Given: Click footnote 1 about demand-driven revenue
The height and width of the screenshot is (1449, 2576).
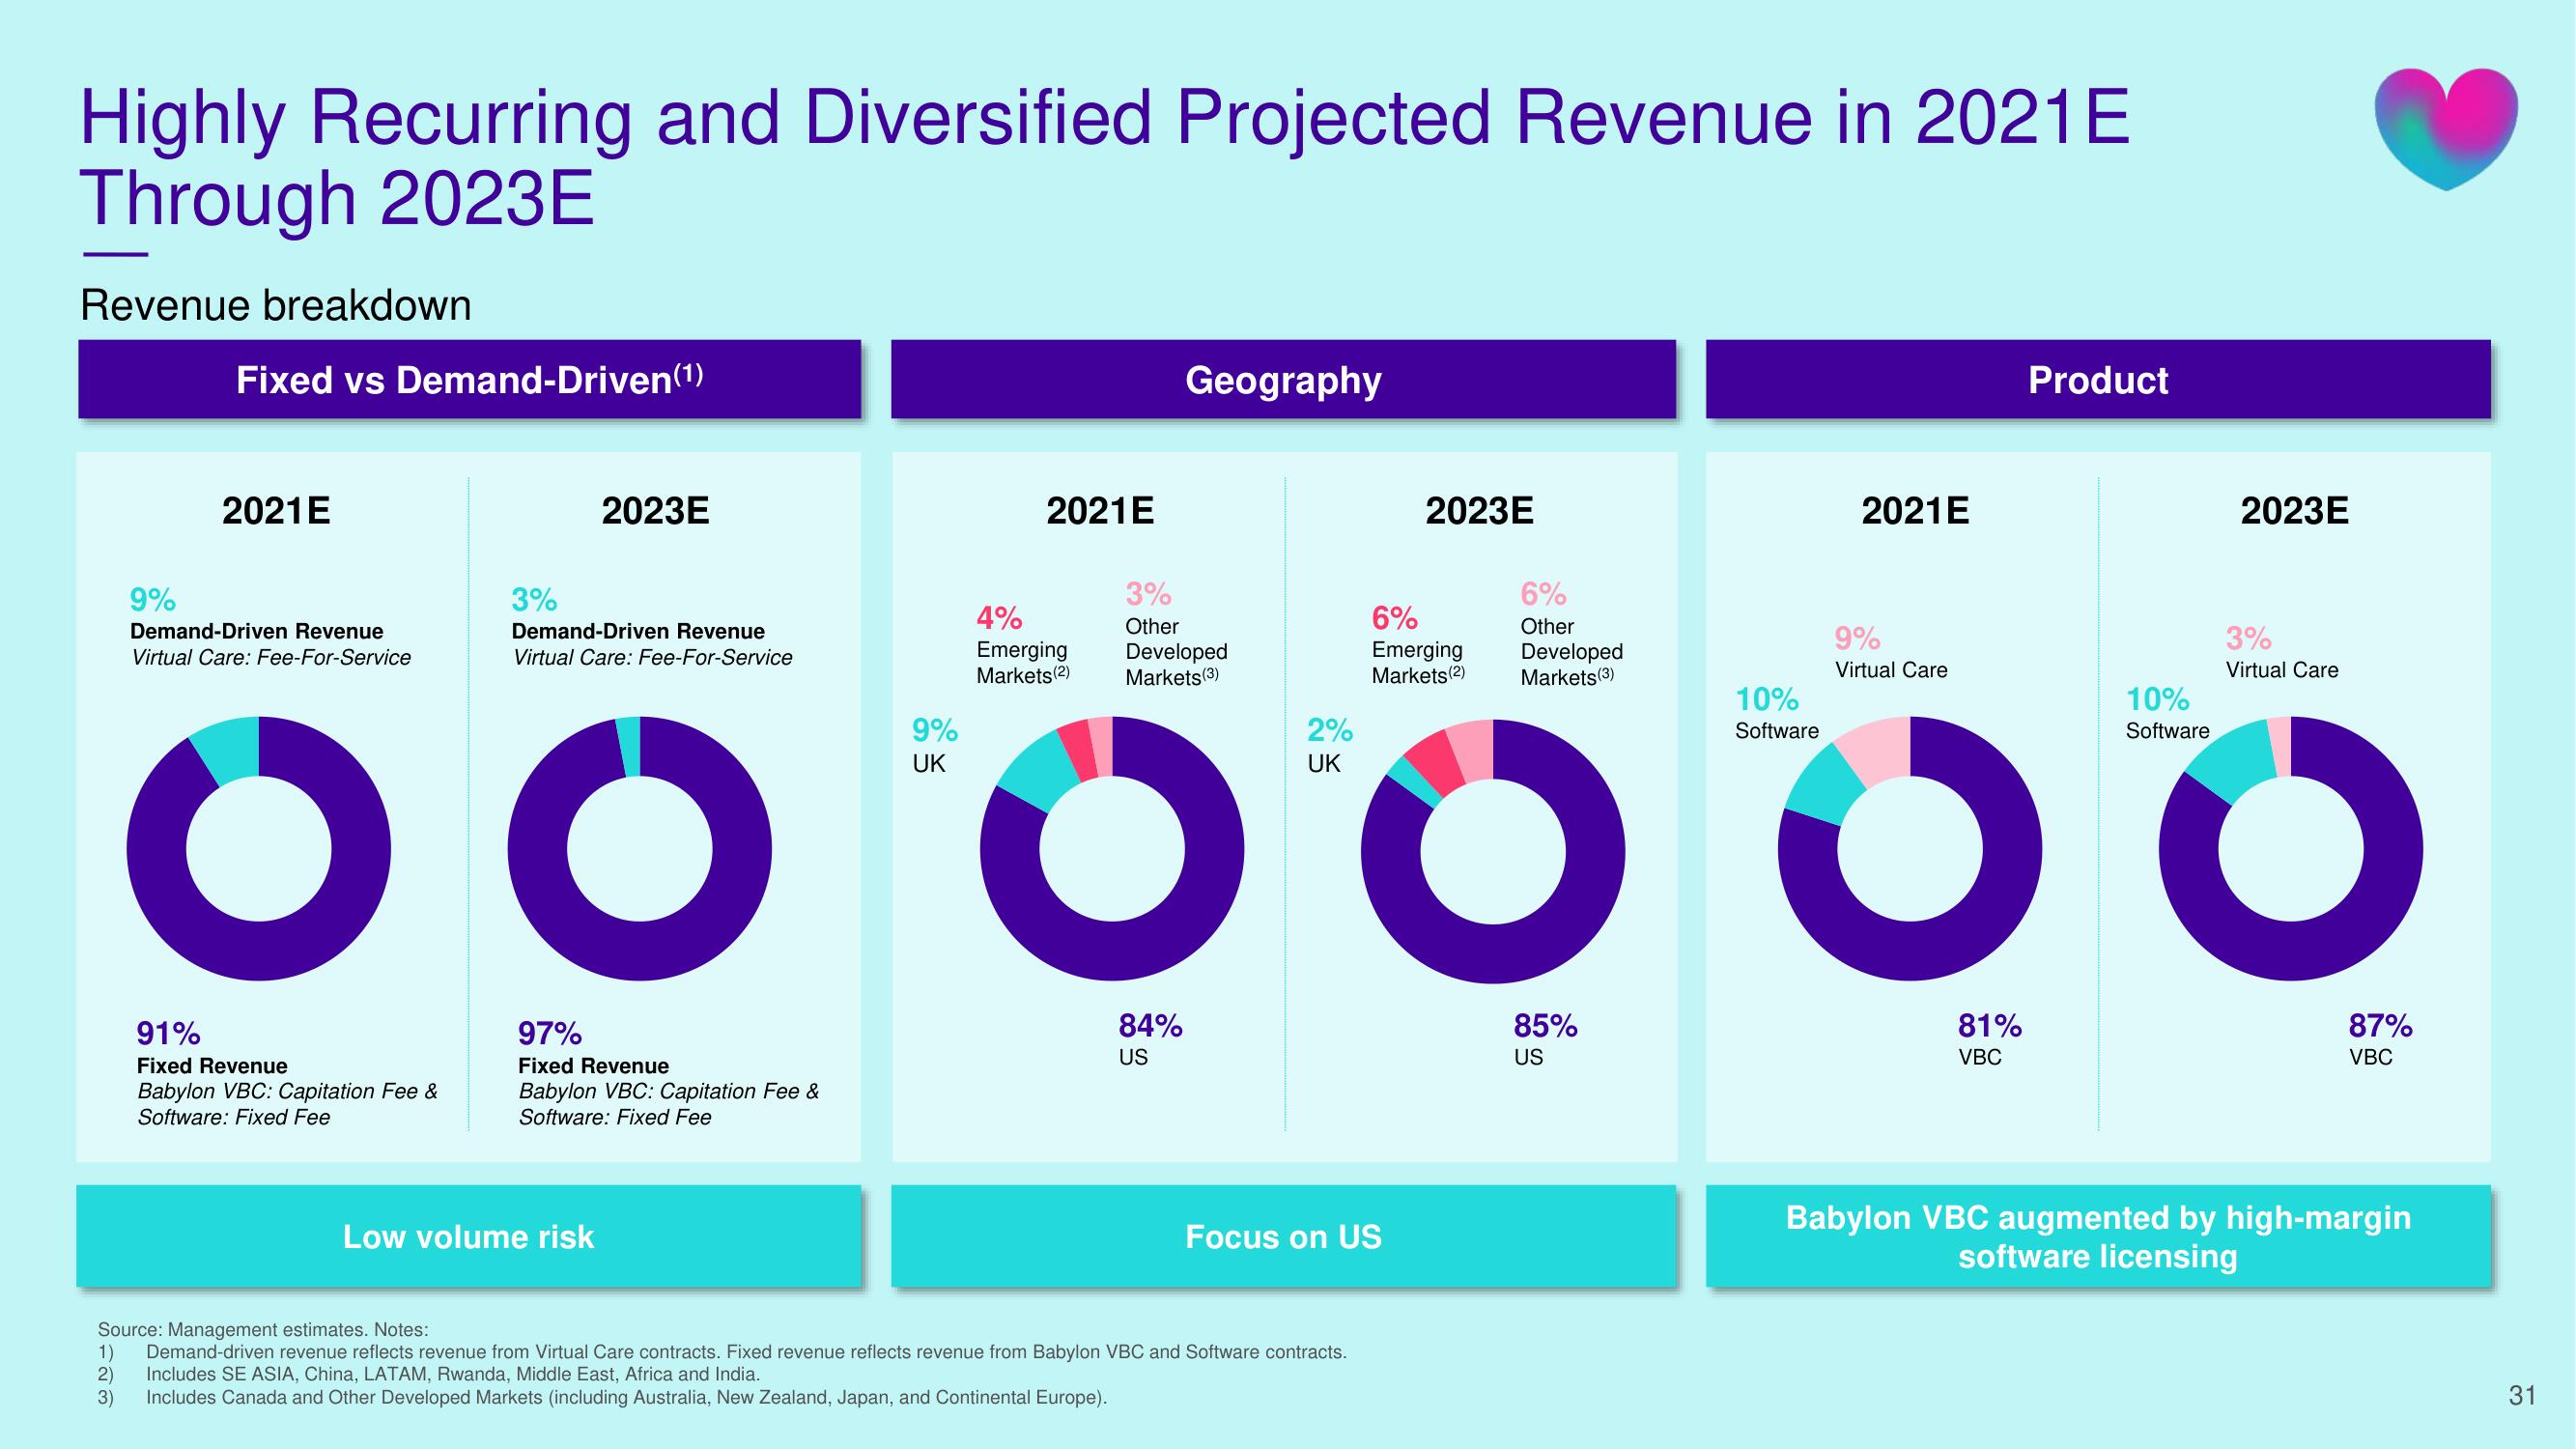Looking at the screenshot, I should [722, 1352].
